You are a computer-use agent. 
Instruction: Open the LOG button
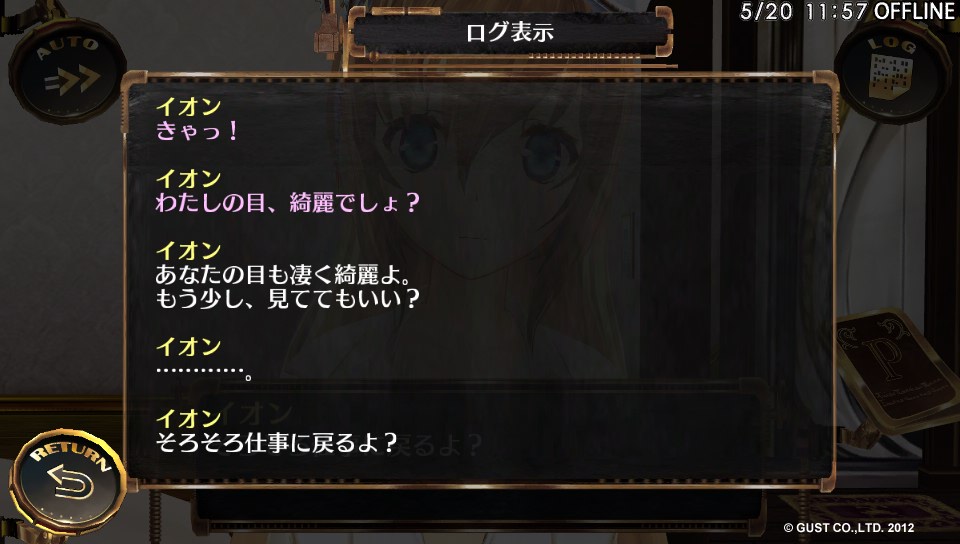tap(891, 70)
